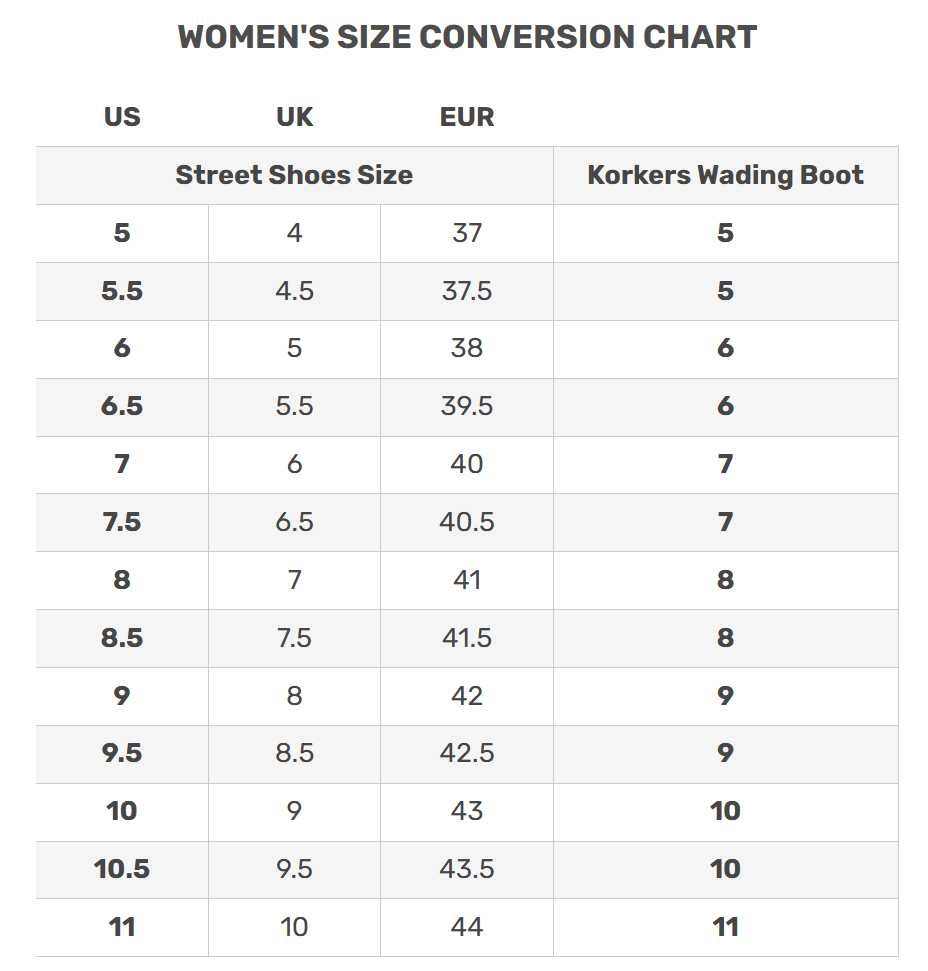This screenshot has height=971, width=928.
Task: Click the EUR 37 cell
Action: (x=467, y=233)
